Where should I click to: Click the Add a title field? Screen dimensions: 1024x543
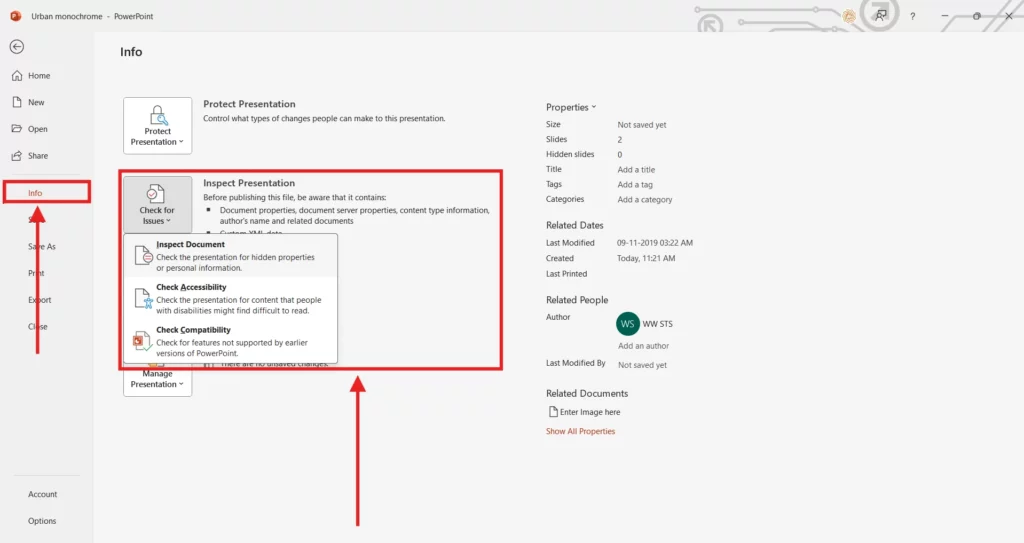pos(636,170)
